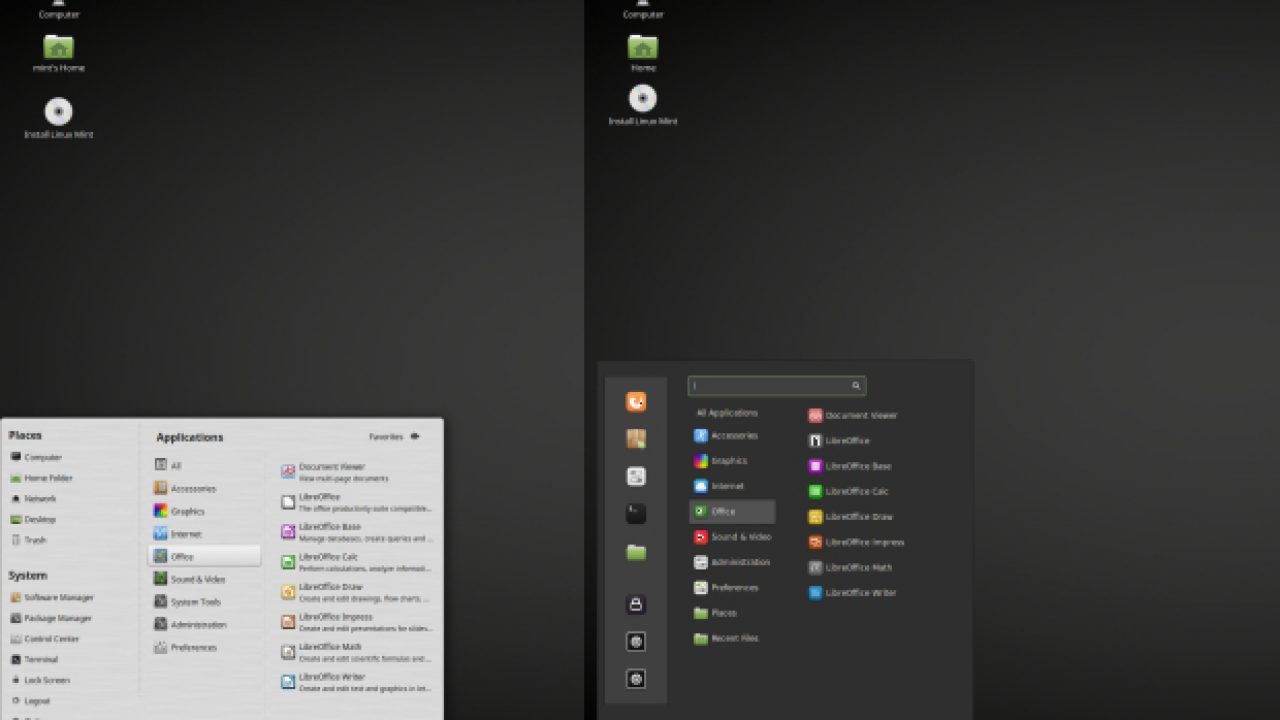Click the search magnifier in dark menu
Image resolution: width=1280 pixels, height=720 pixels.
coord(856,386)
